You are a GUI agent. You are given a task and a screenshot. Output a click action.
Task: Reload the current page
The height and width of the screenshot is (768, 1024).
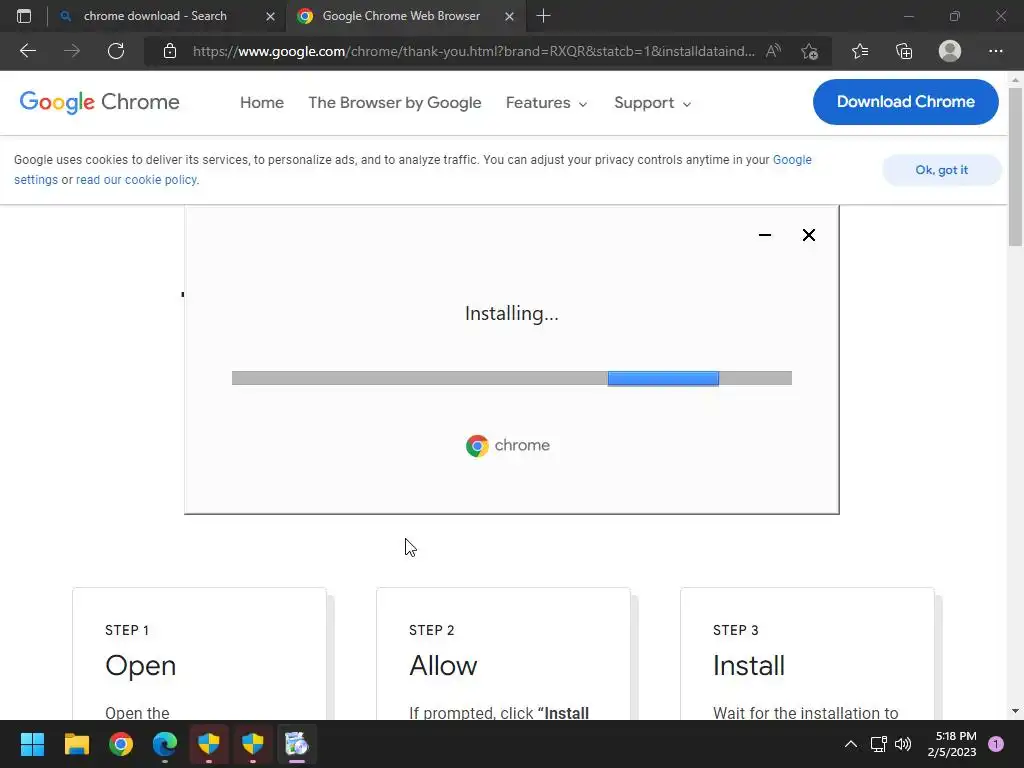(116, 51)
